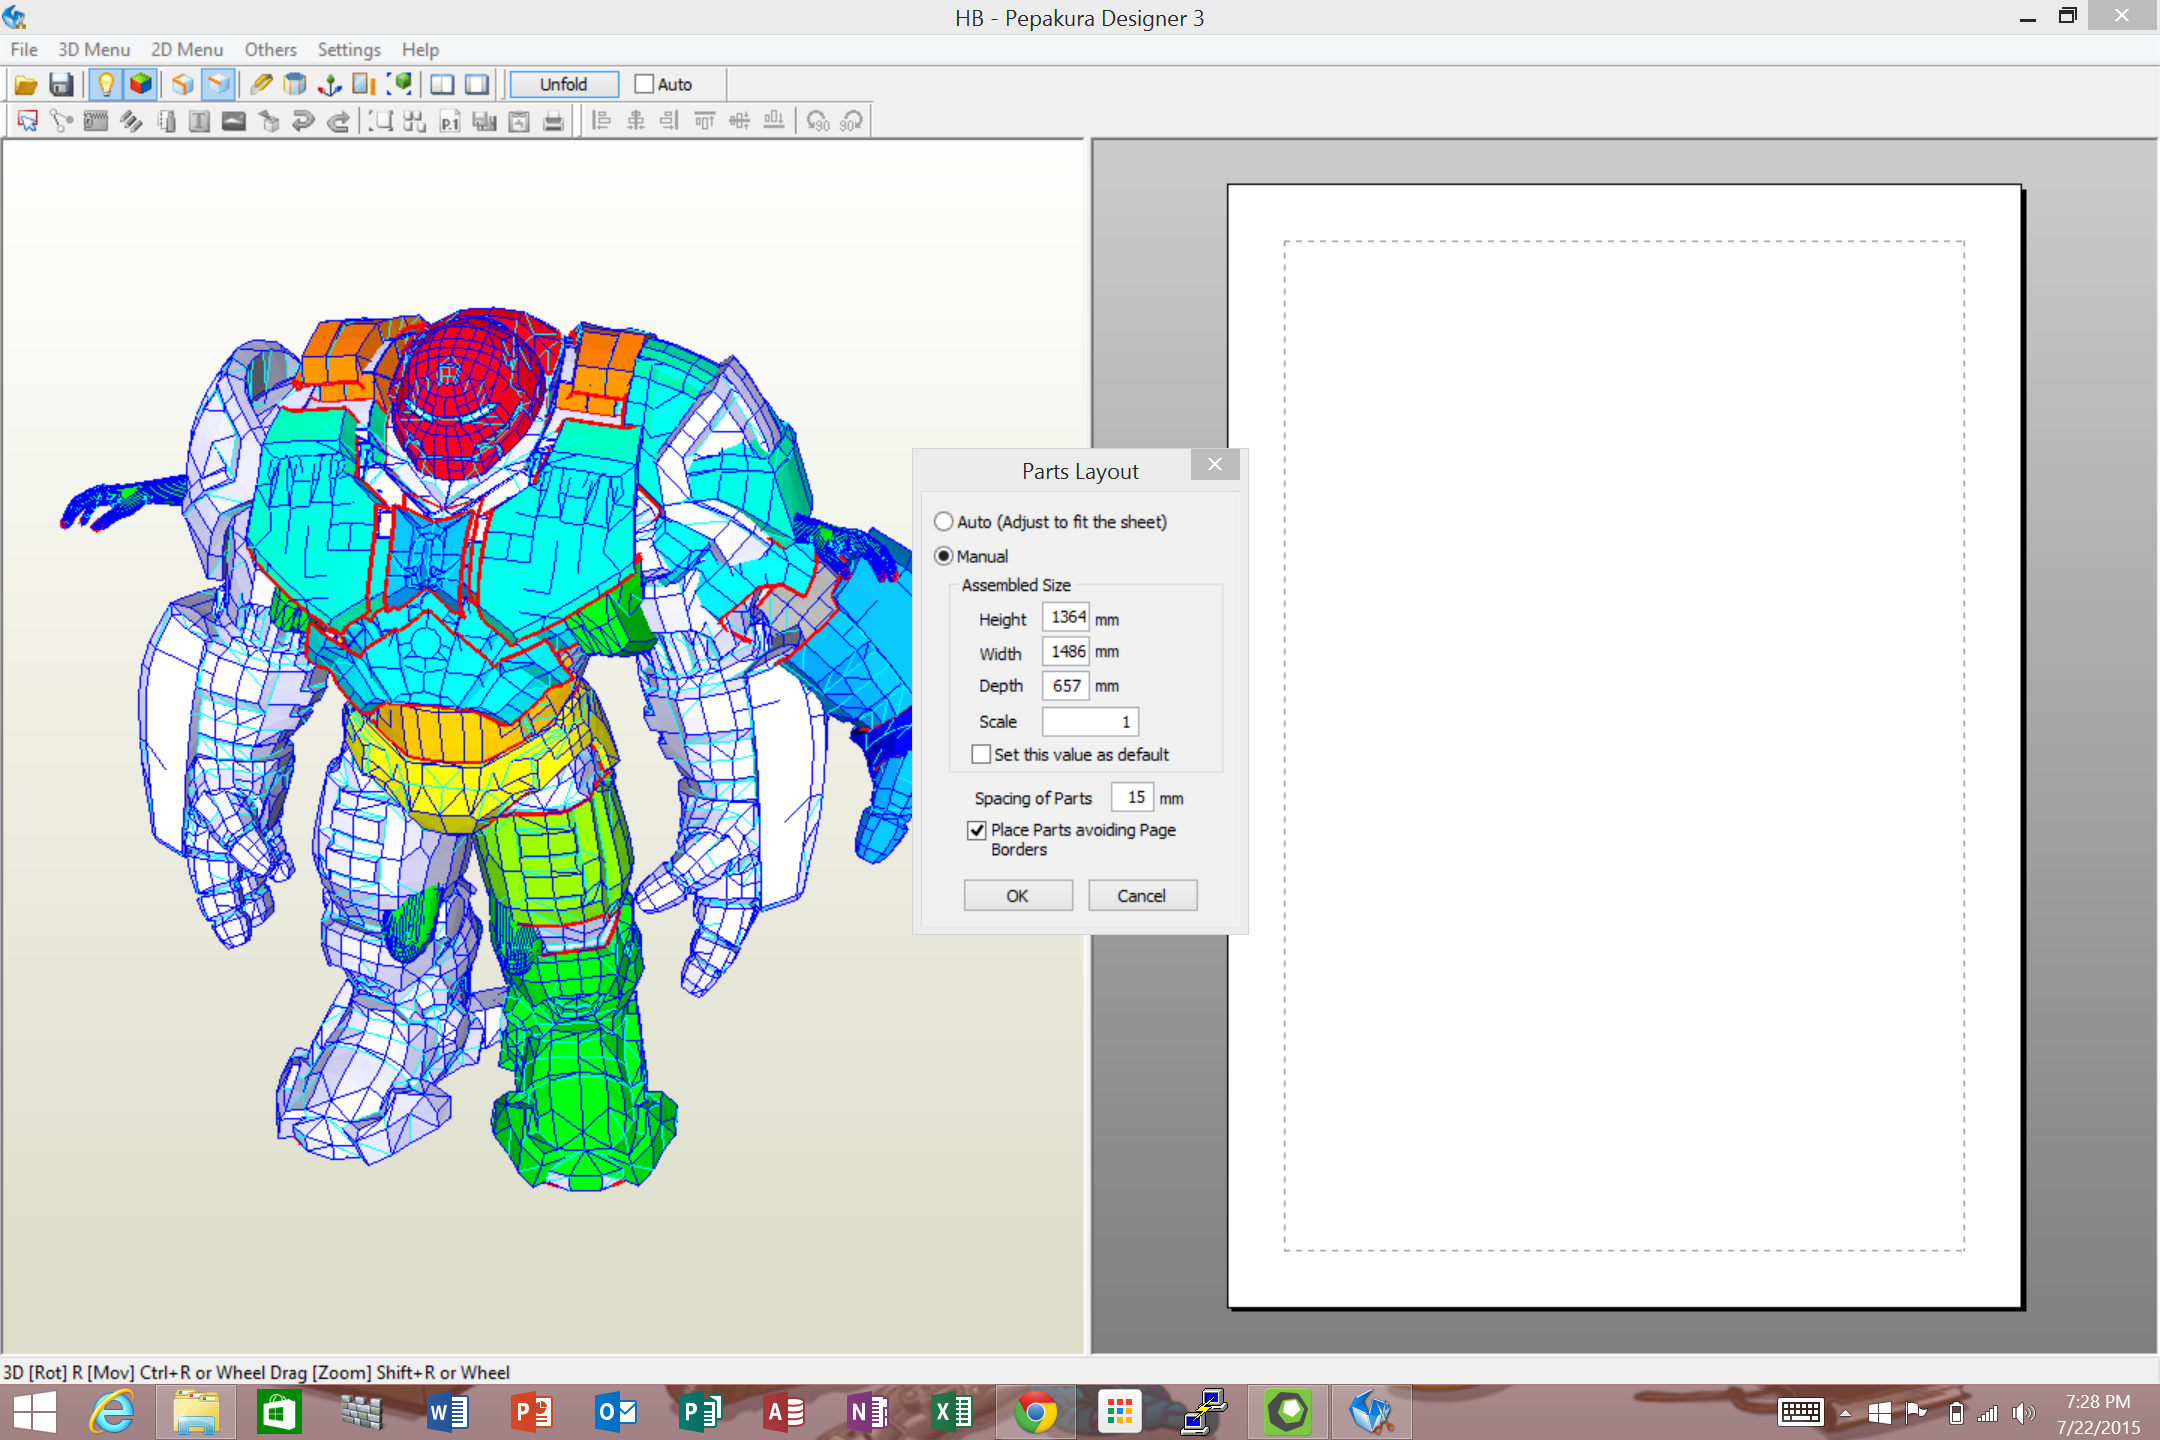This screenshot has width=2160, height=1440.
Task: Click the Width input field
Action: [x=1066, y=651]
